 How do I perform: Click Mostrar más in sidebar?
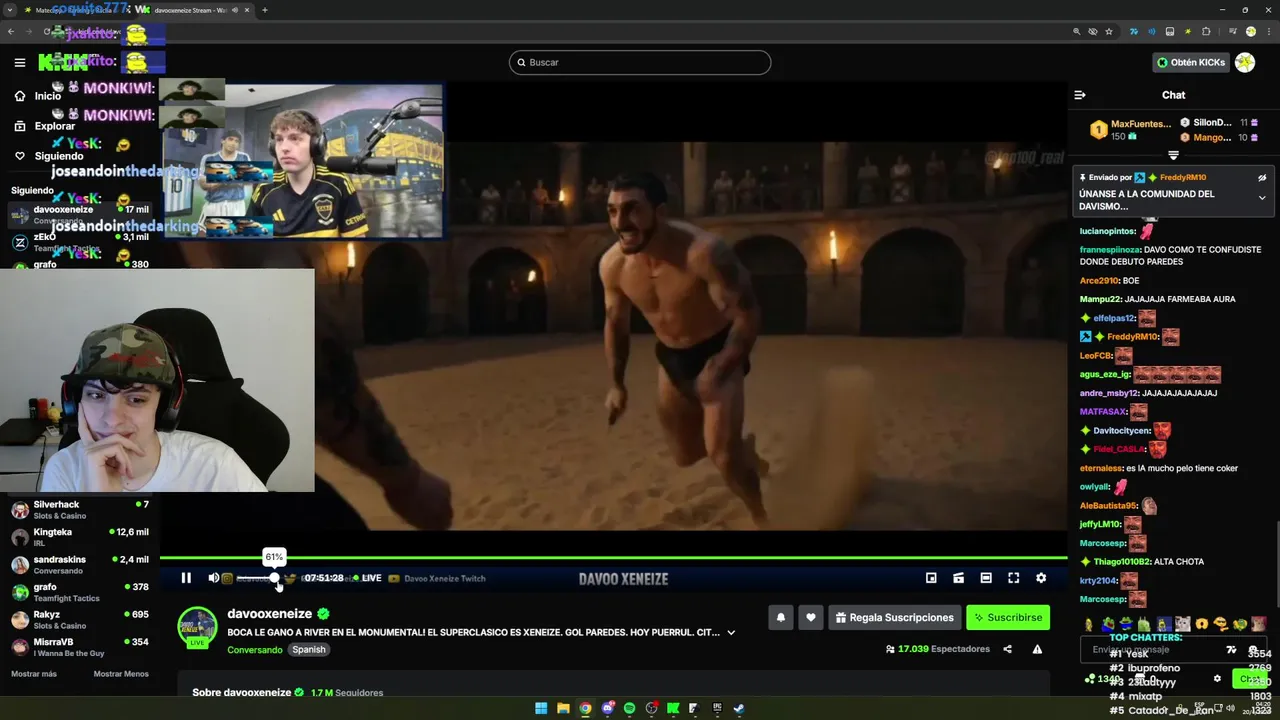tap(34, 674)
